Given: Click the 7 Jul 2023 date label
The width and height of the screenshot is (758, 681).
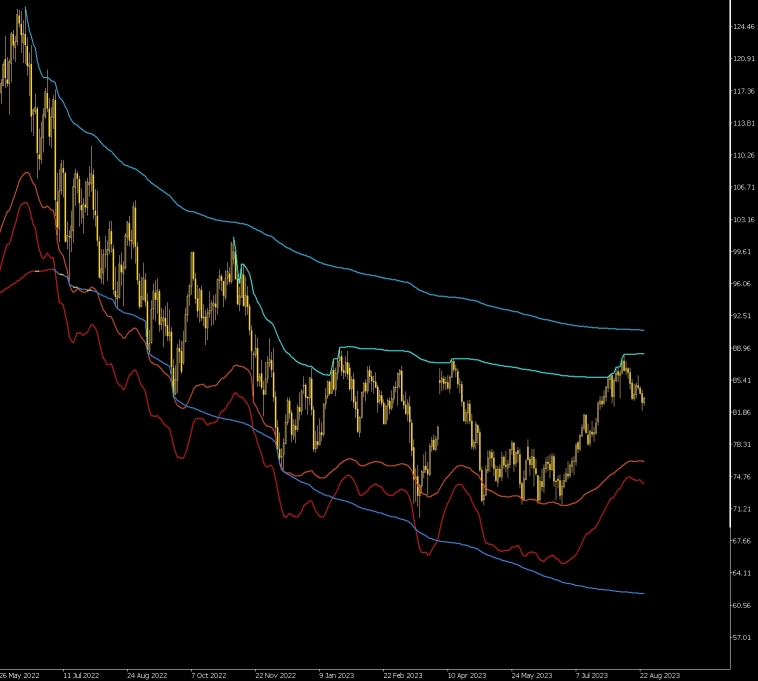Looking at the screenshot, I should coord(592,675).
